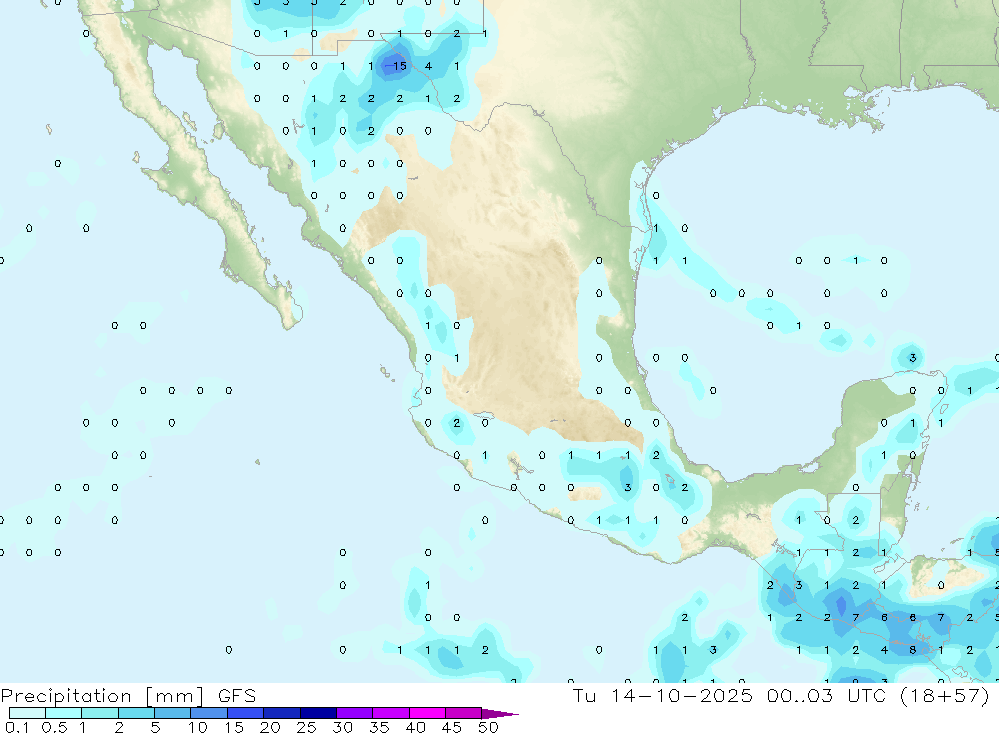Click the 2–5 mm legend color box
The height and width of the screenshot is (733, 1000).
[x=136, y=713]
